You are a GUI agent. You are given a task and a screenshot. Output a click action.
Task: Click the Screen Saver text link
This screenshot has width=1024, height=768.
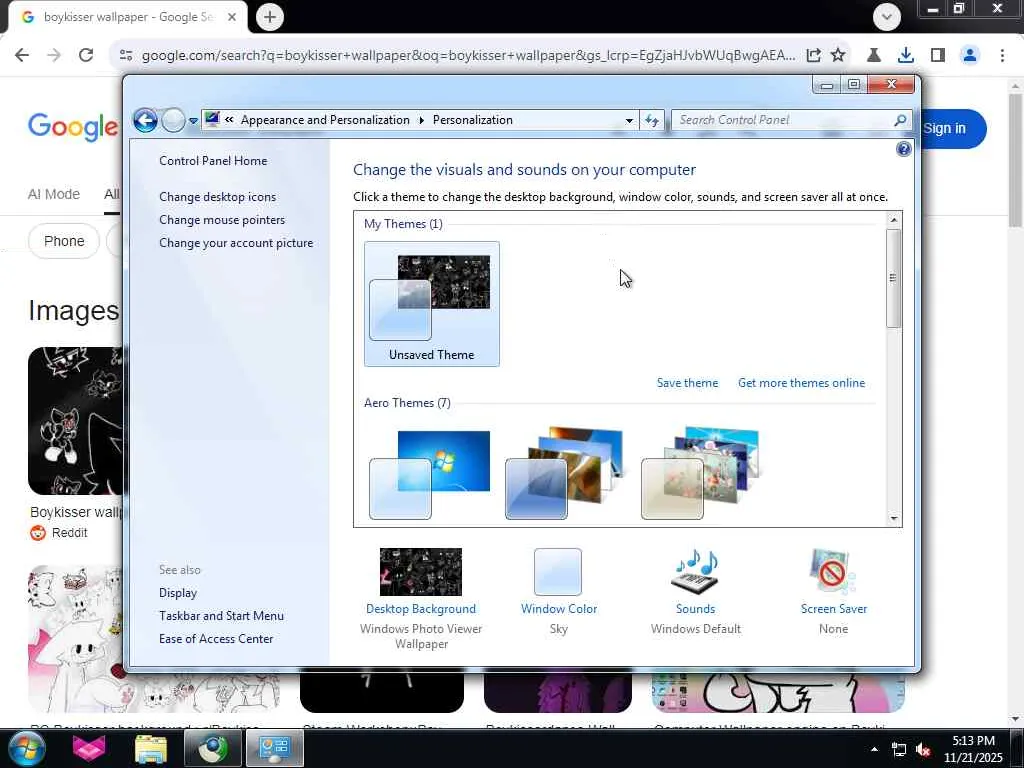[x=834, y=609]
